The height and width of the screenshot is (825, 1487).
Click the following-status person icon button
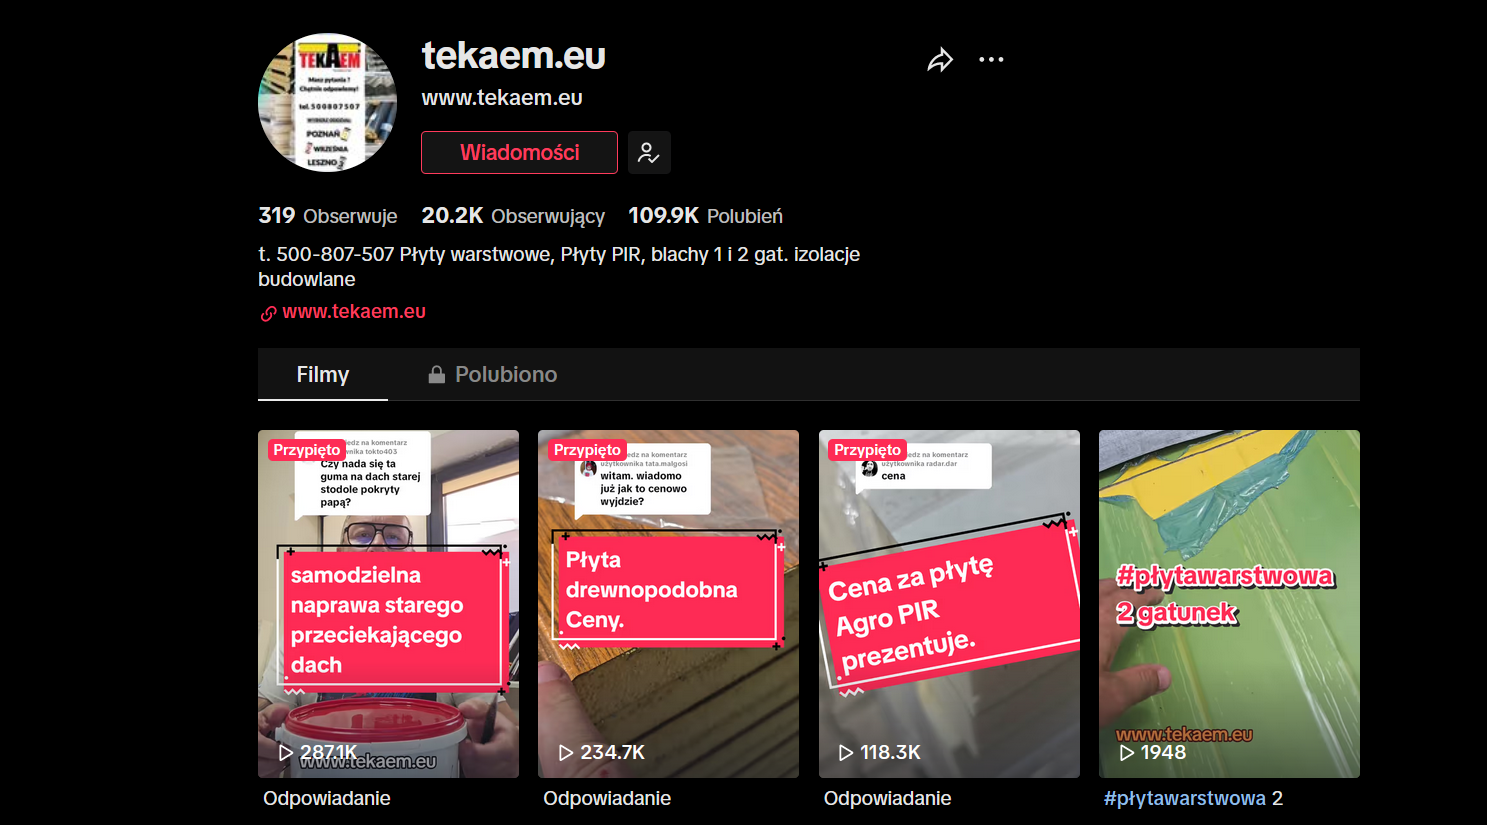click(649, 153)
